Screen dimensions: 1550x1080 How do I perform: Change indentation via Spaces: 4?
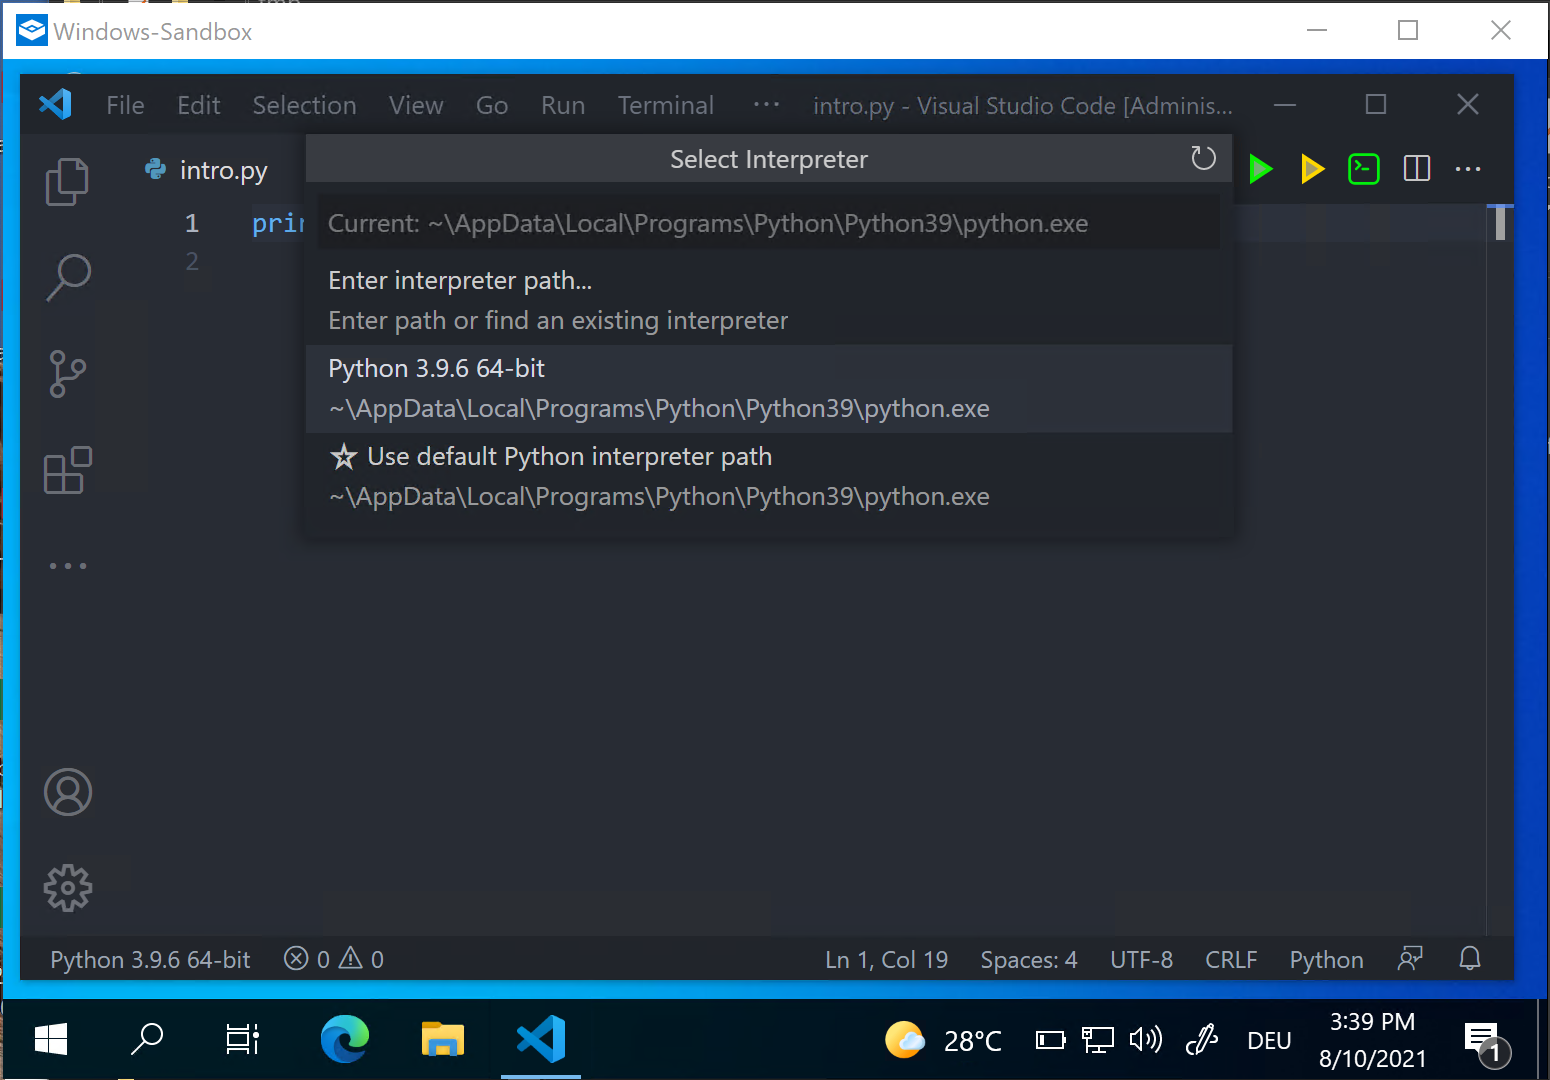tap(1028, 959)
